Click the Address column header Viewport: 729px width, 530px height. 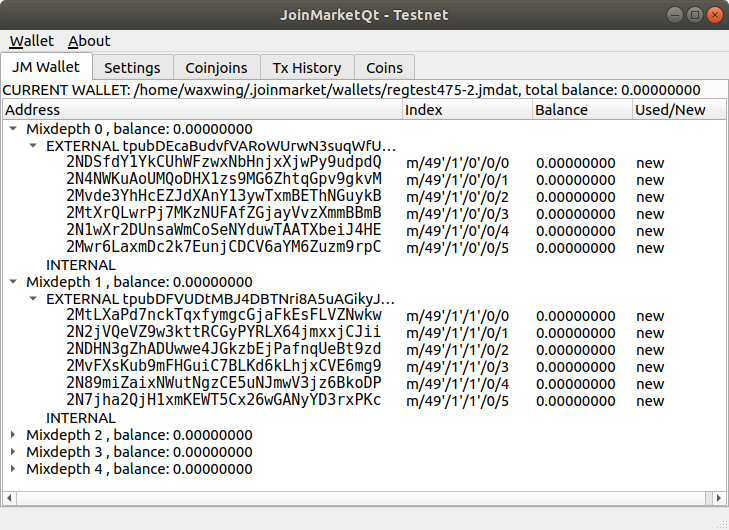(x=200, y=110)
